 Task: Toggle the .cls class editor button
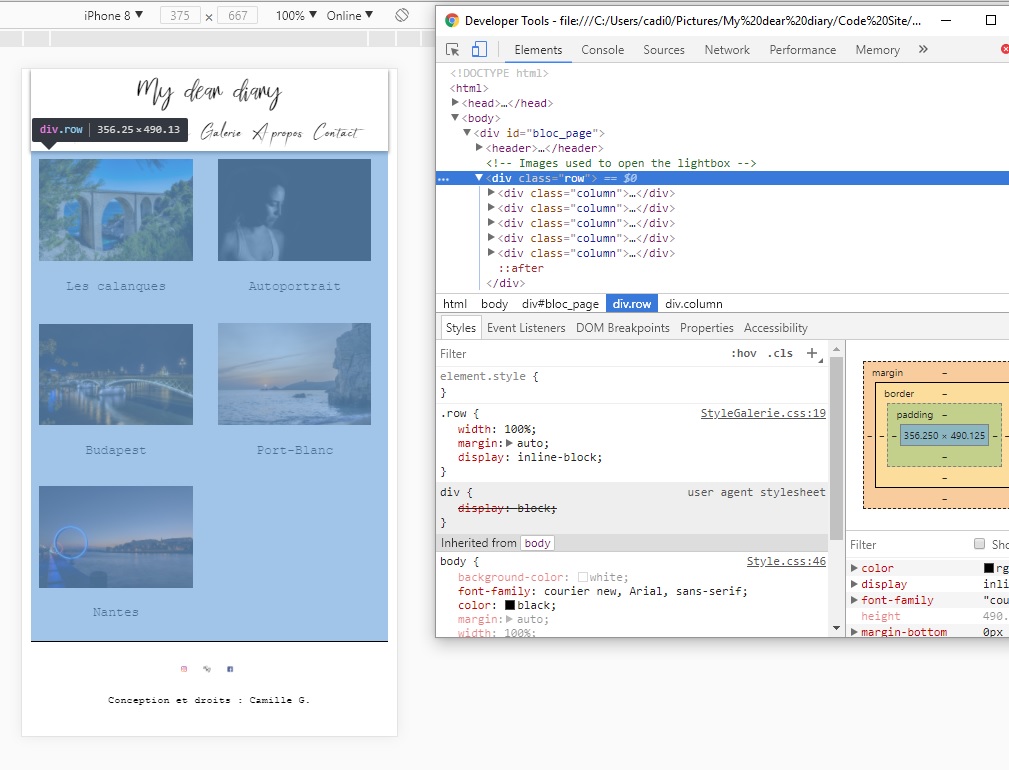click(x=780, y=353)
